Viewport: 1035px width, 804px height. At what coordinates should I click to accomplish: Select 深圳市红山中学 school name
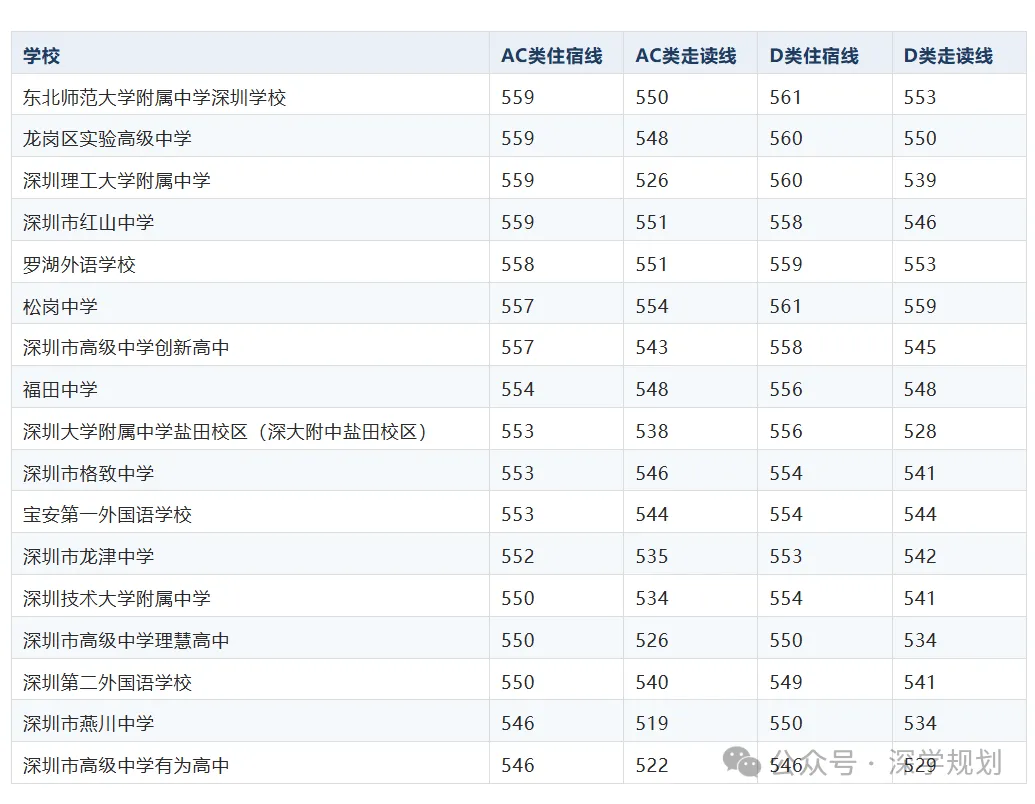click(x=88, y=222)
